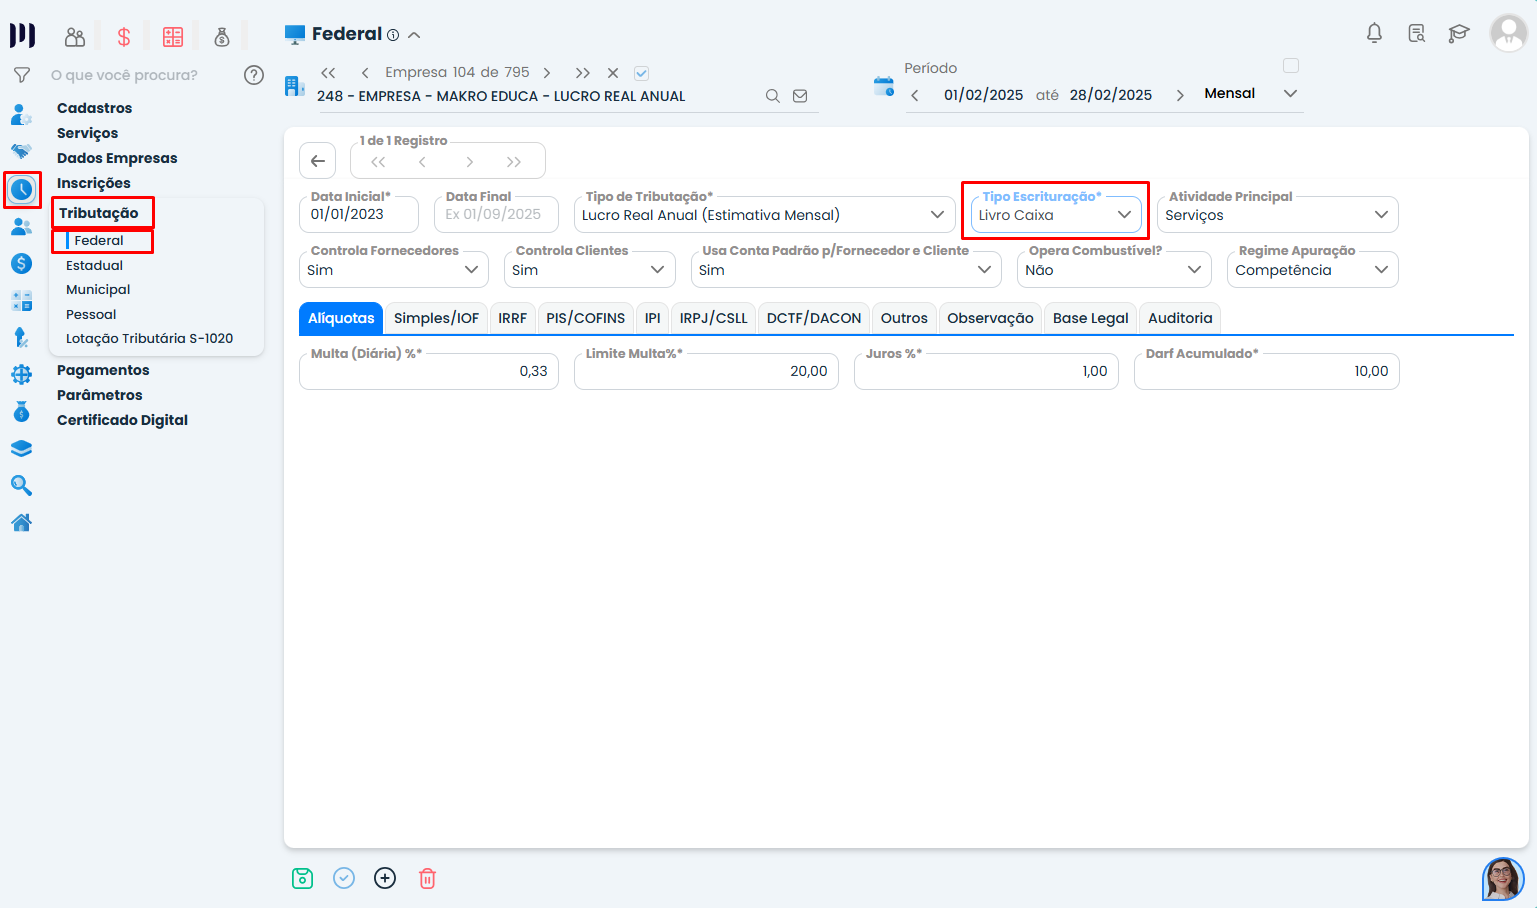This screenshot has height=908, width=1537.
Task: Click the notifications bell icon
Action: pos(1374,33)
